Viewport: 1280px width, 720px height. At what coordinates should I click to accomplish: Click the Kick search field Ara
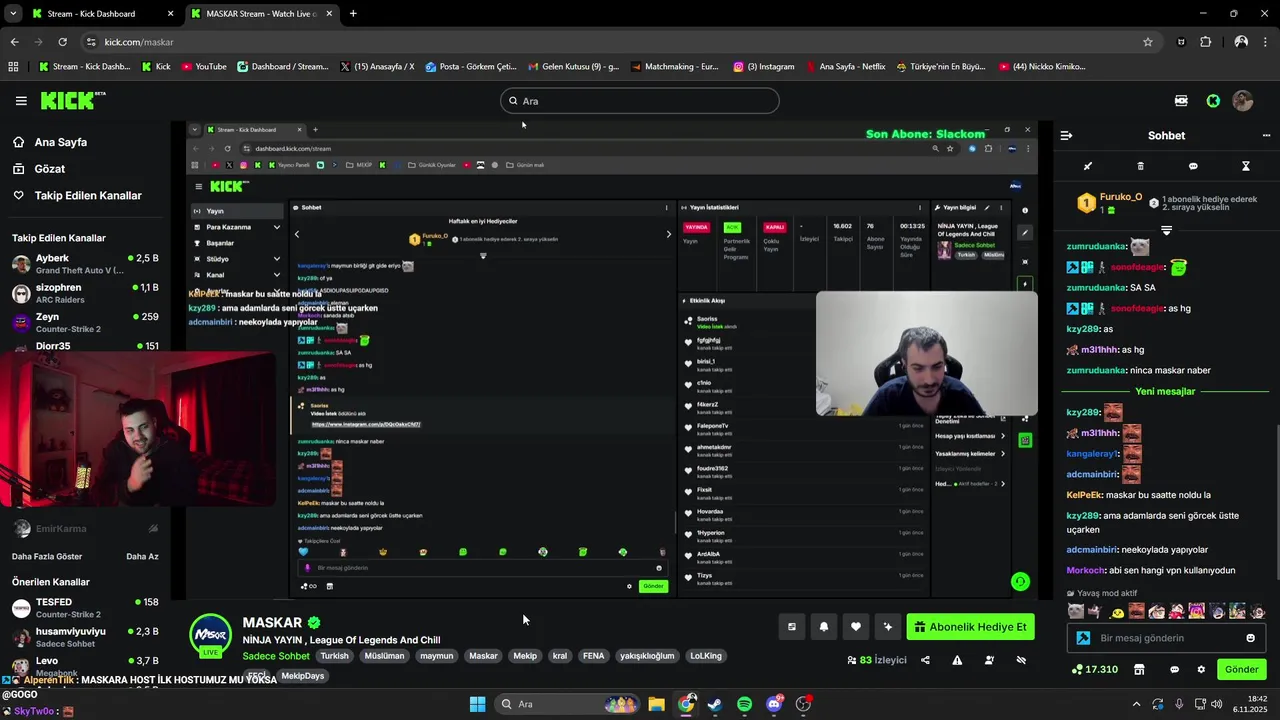(x=640, y=101)
